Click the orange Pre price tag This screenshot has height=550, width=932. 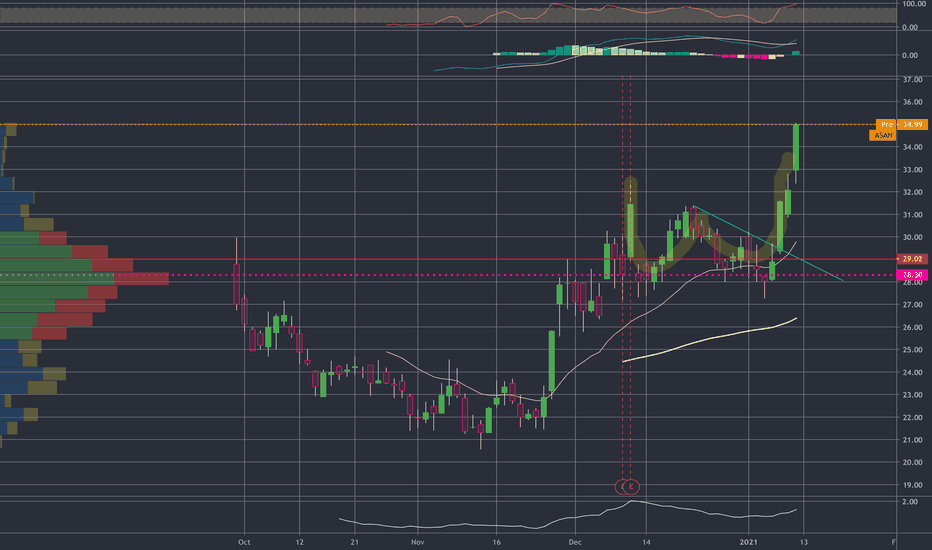tap(902, 125)
